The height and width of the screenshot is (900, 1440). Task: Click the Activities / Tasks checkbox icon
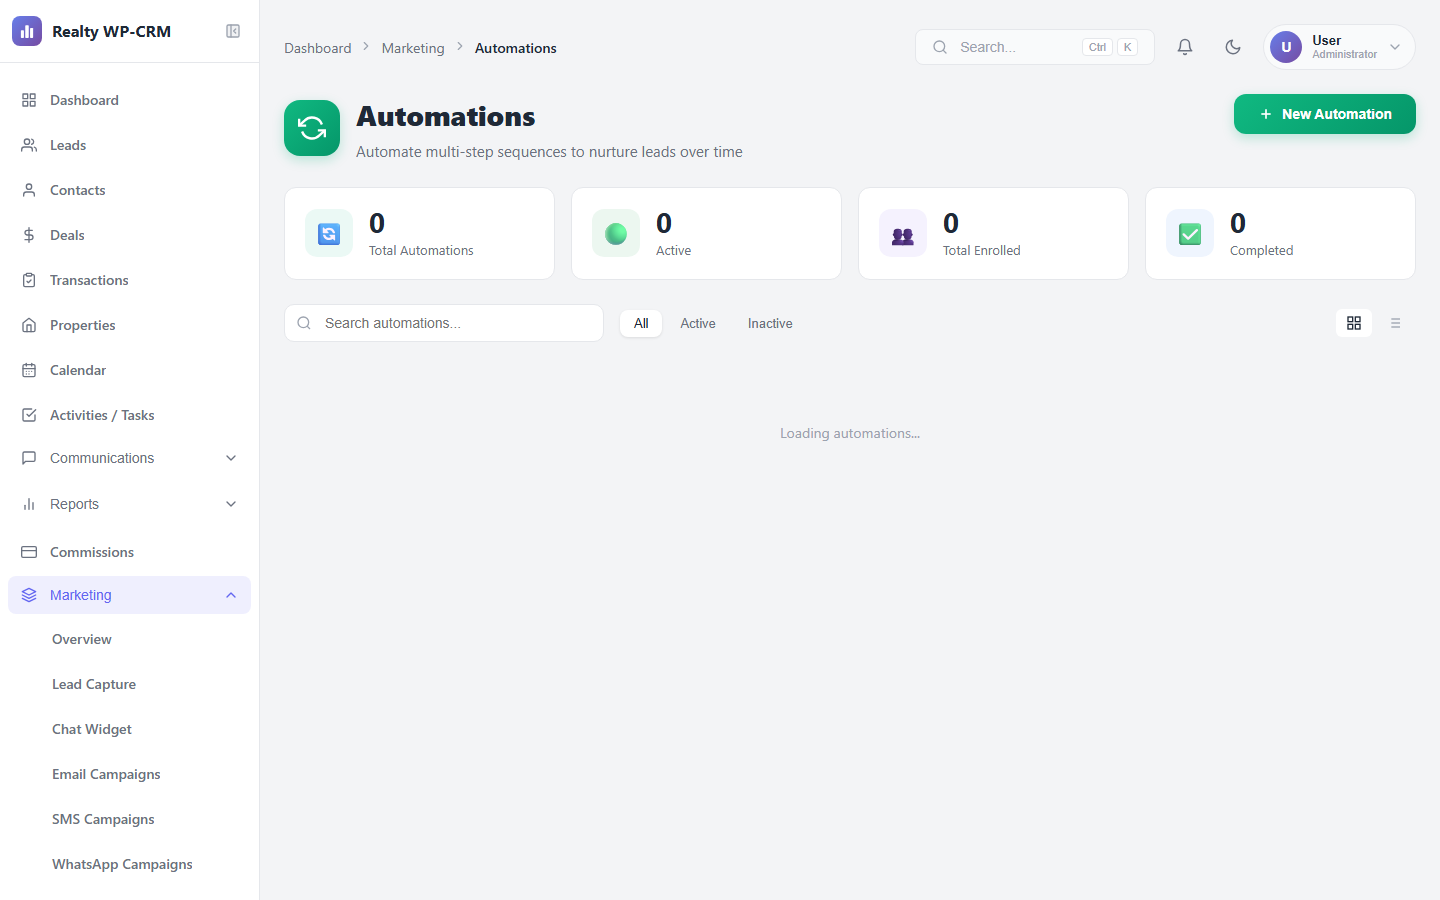pos(29,415)
